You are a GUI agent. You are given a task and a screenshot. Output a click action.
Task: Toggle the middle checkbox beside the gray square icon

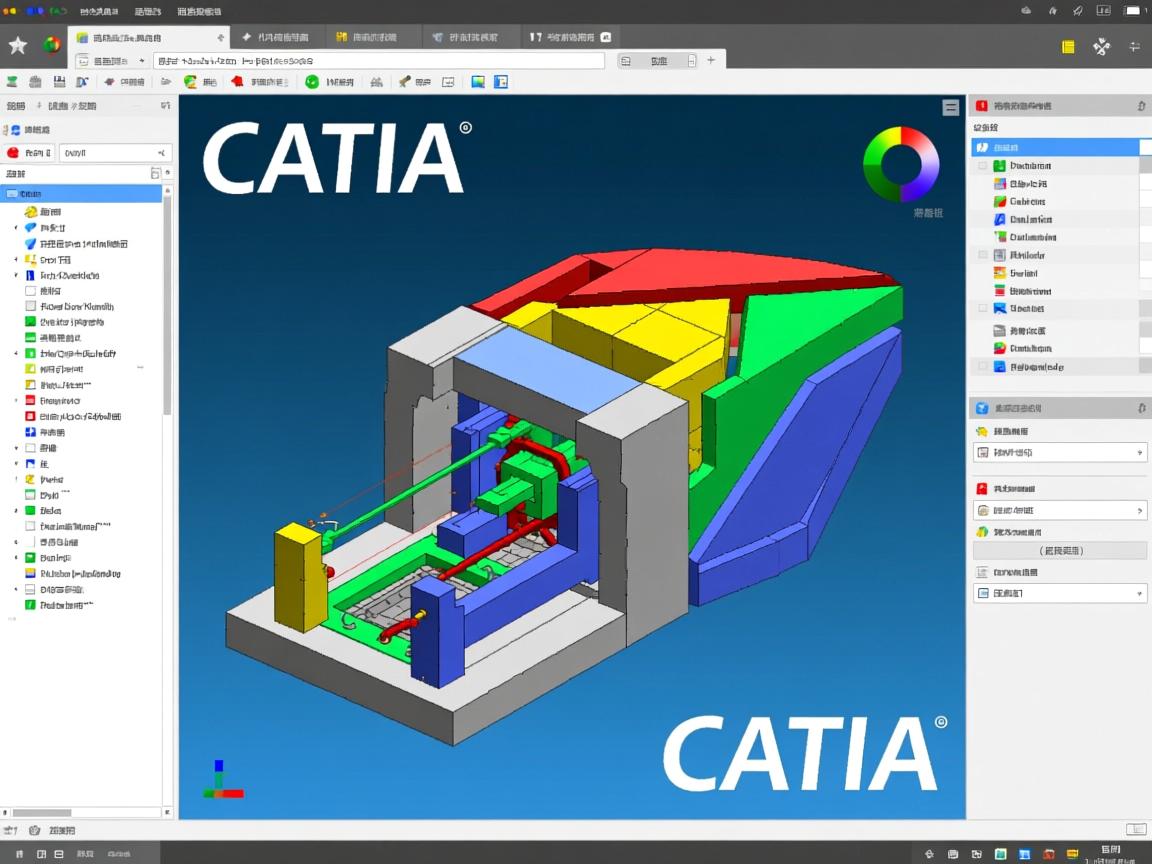pos(984,255)
